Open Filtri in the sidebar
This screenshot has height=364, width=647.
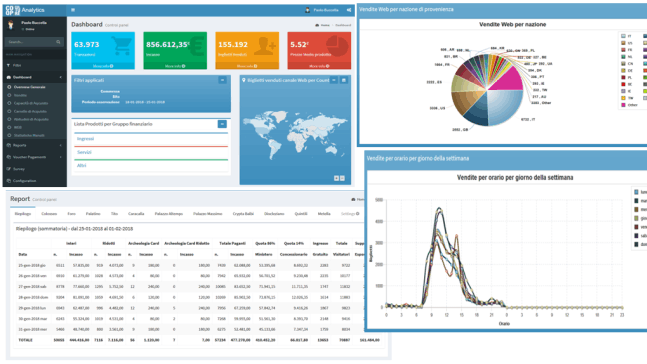tap(17, 65)
